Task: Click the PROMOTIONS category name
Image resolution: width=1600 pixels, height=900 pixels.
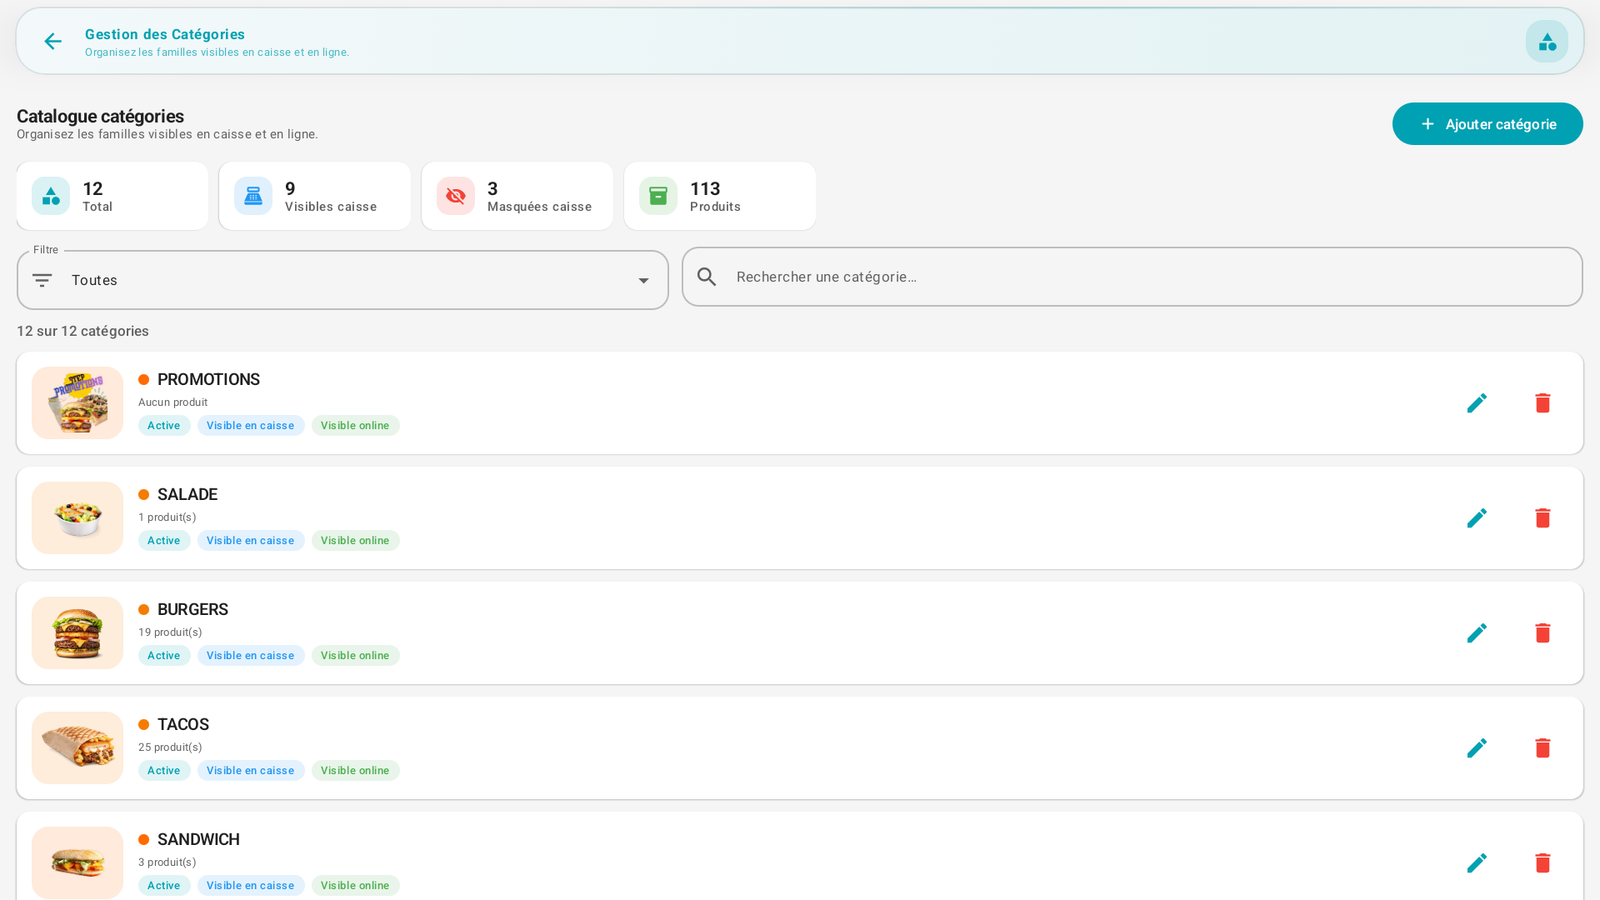Action: click(x=208, y=379)
